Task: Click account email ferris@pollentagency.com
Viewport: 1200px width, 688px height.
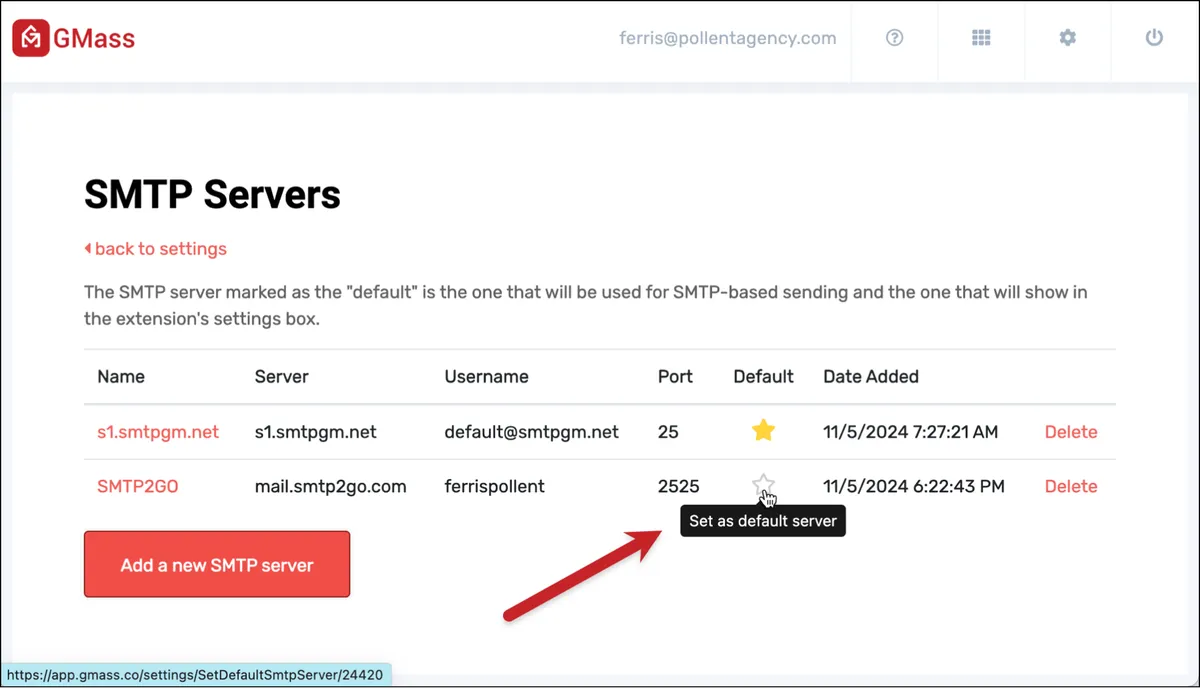Action: 728,38
